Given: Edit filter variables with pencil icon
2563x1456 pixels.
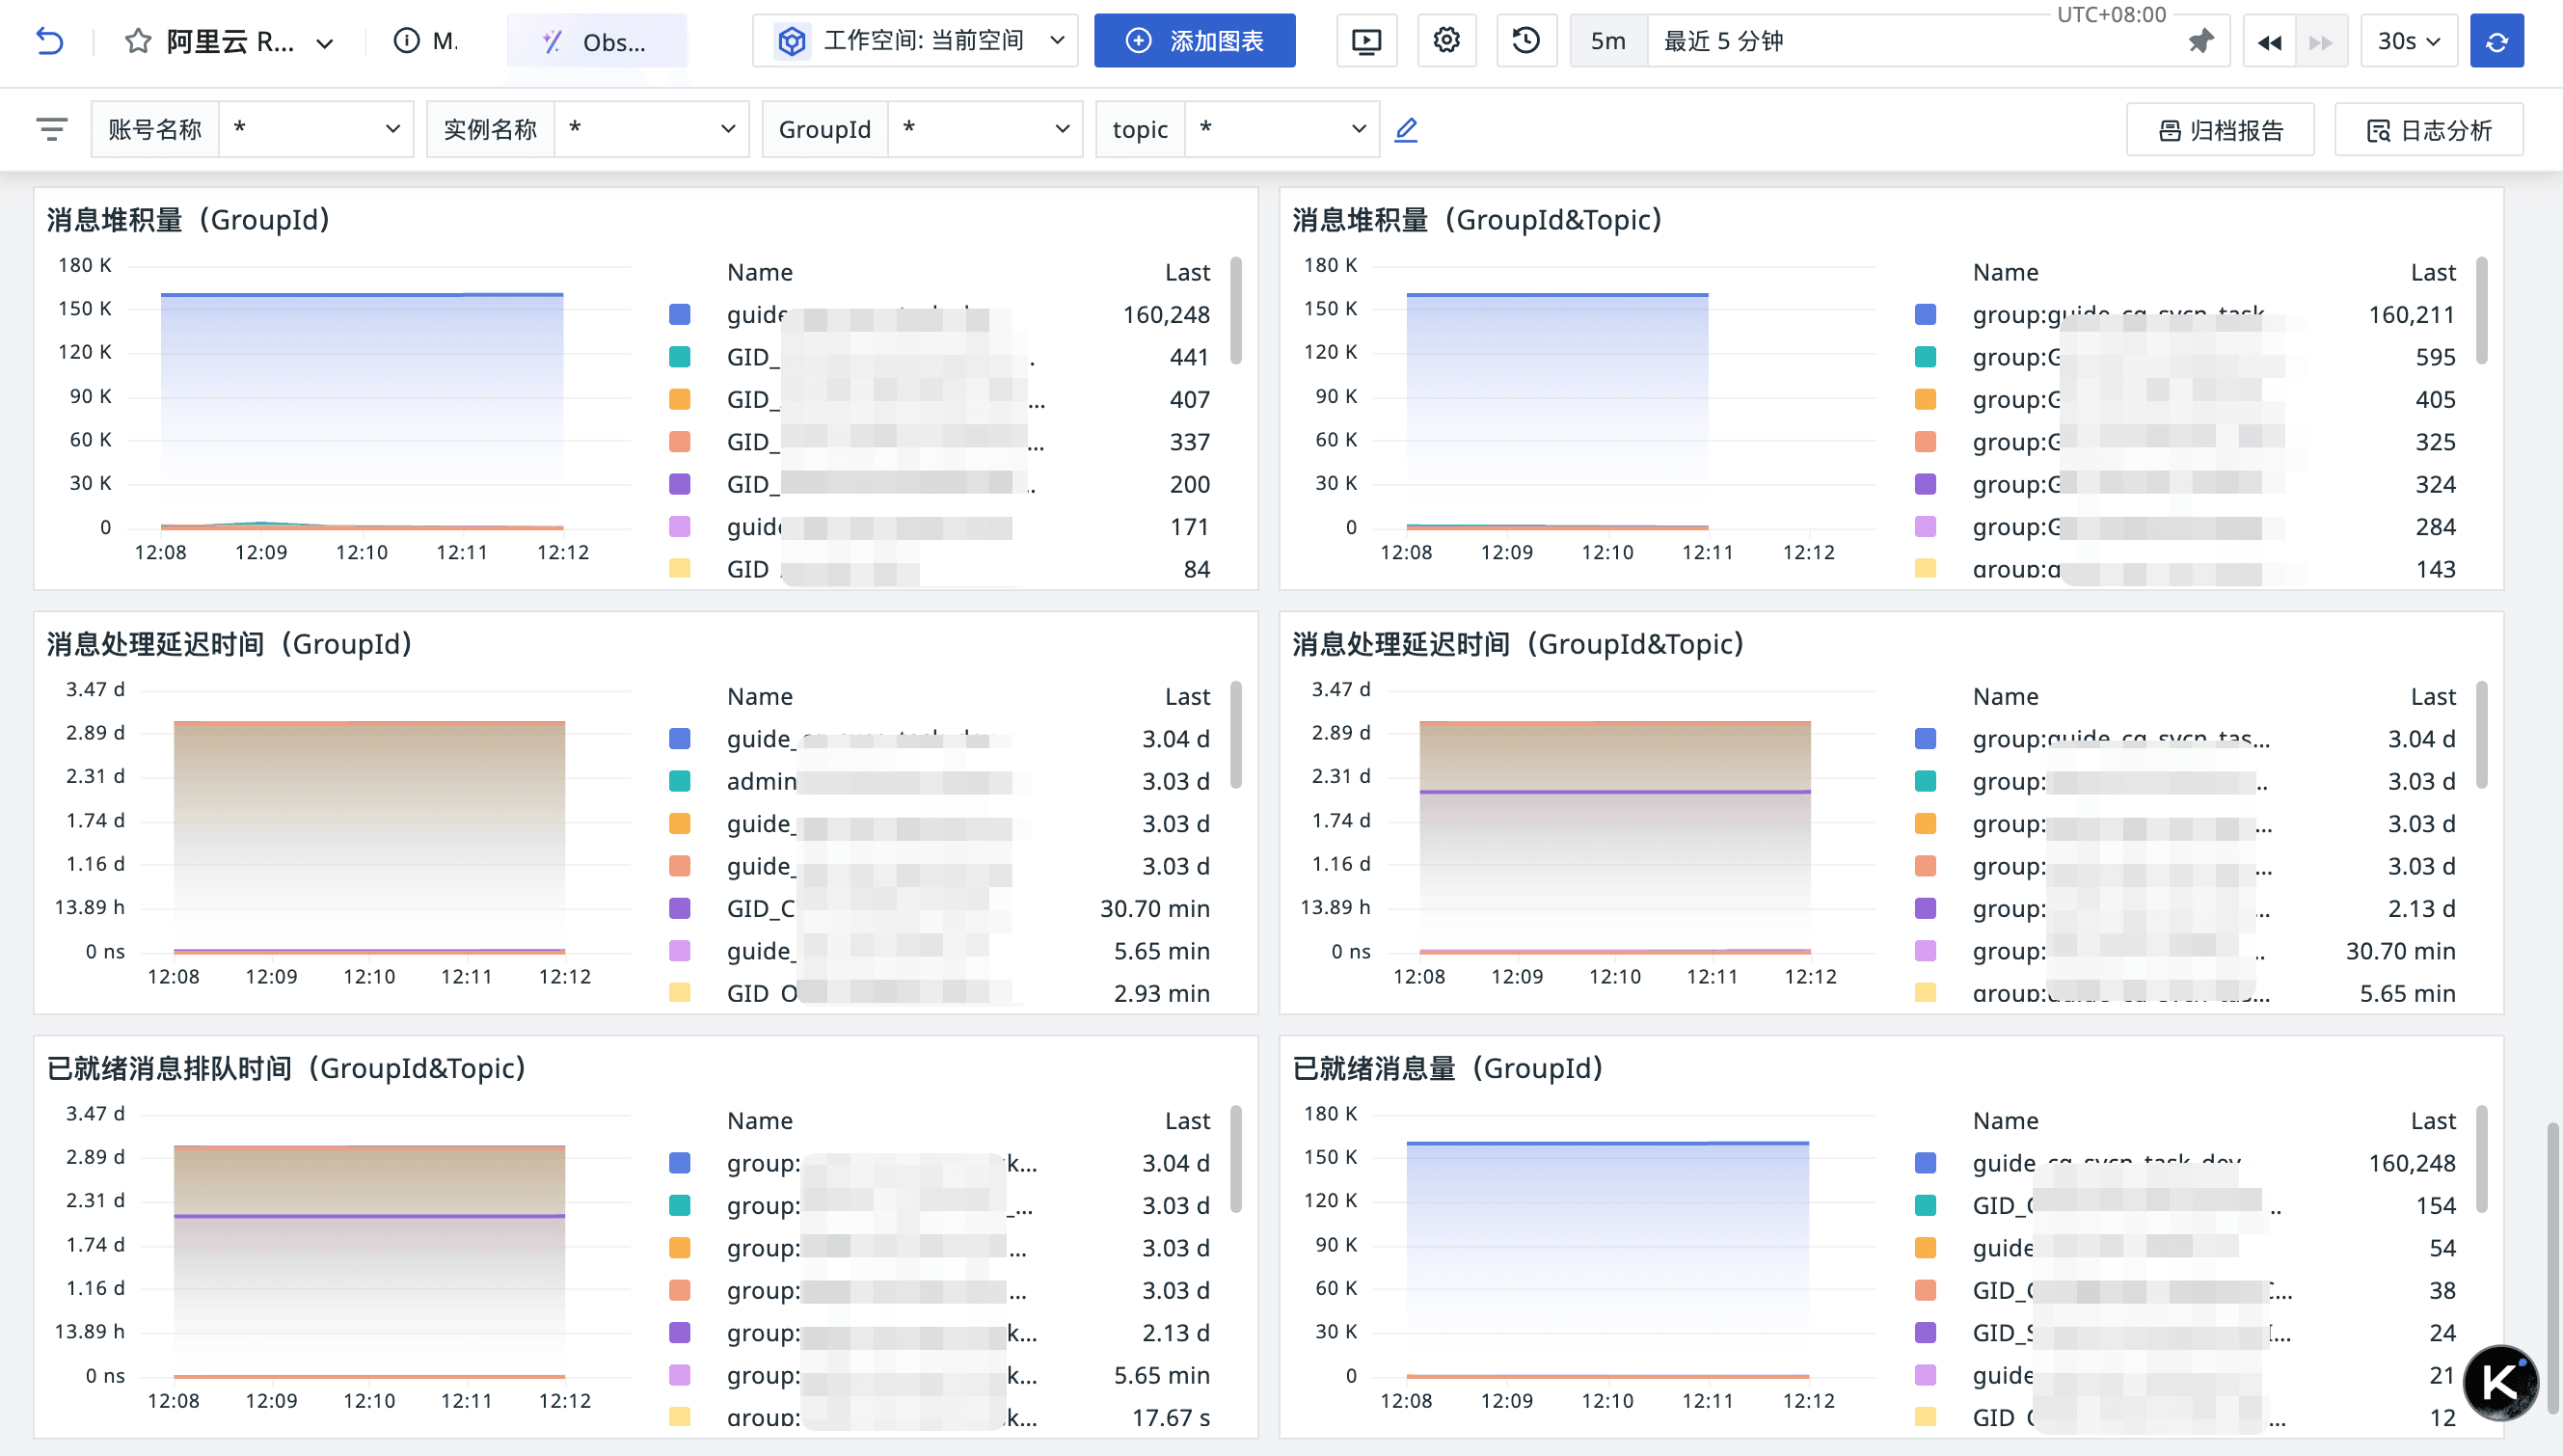Looking at the screenshot, I should click(1406, 129).
